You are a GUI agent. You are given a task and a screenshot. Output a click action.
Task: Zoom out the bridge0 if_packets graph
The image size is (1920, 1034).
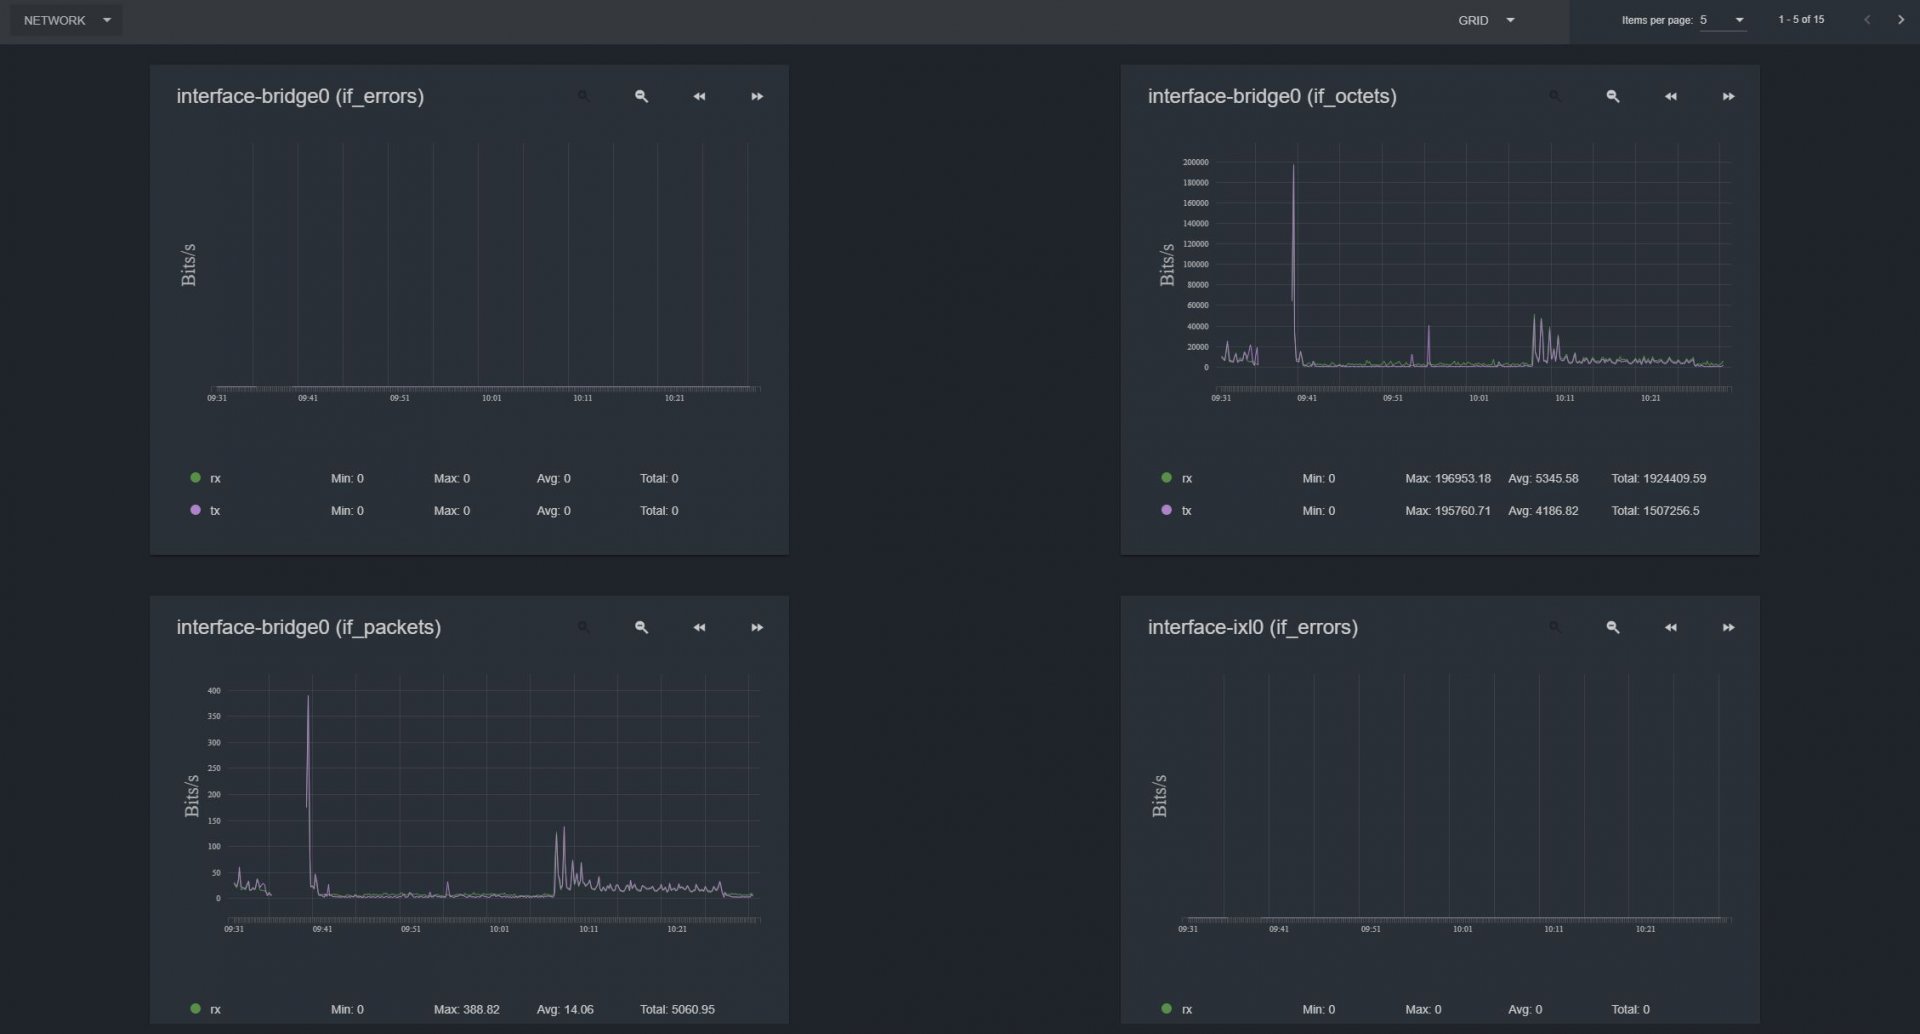pos(641,628)
